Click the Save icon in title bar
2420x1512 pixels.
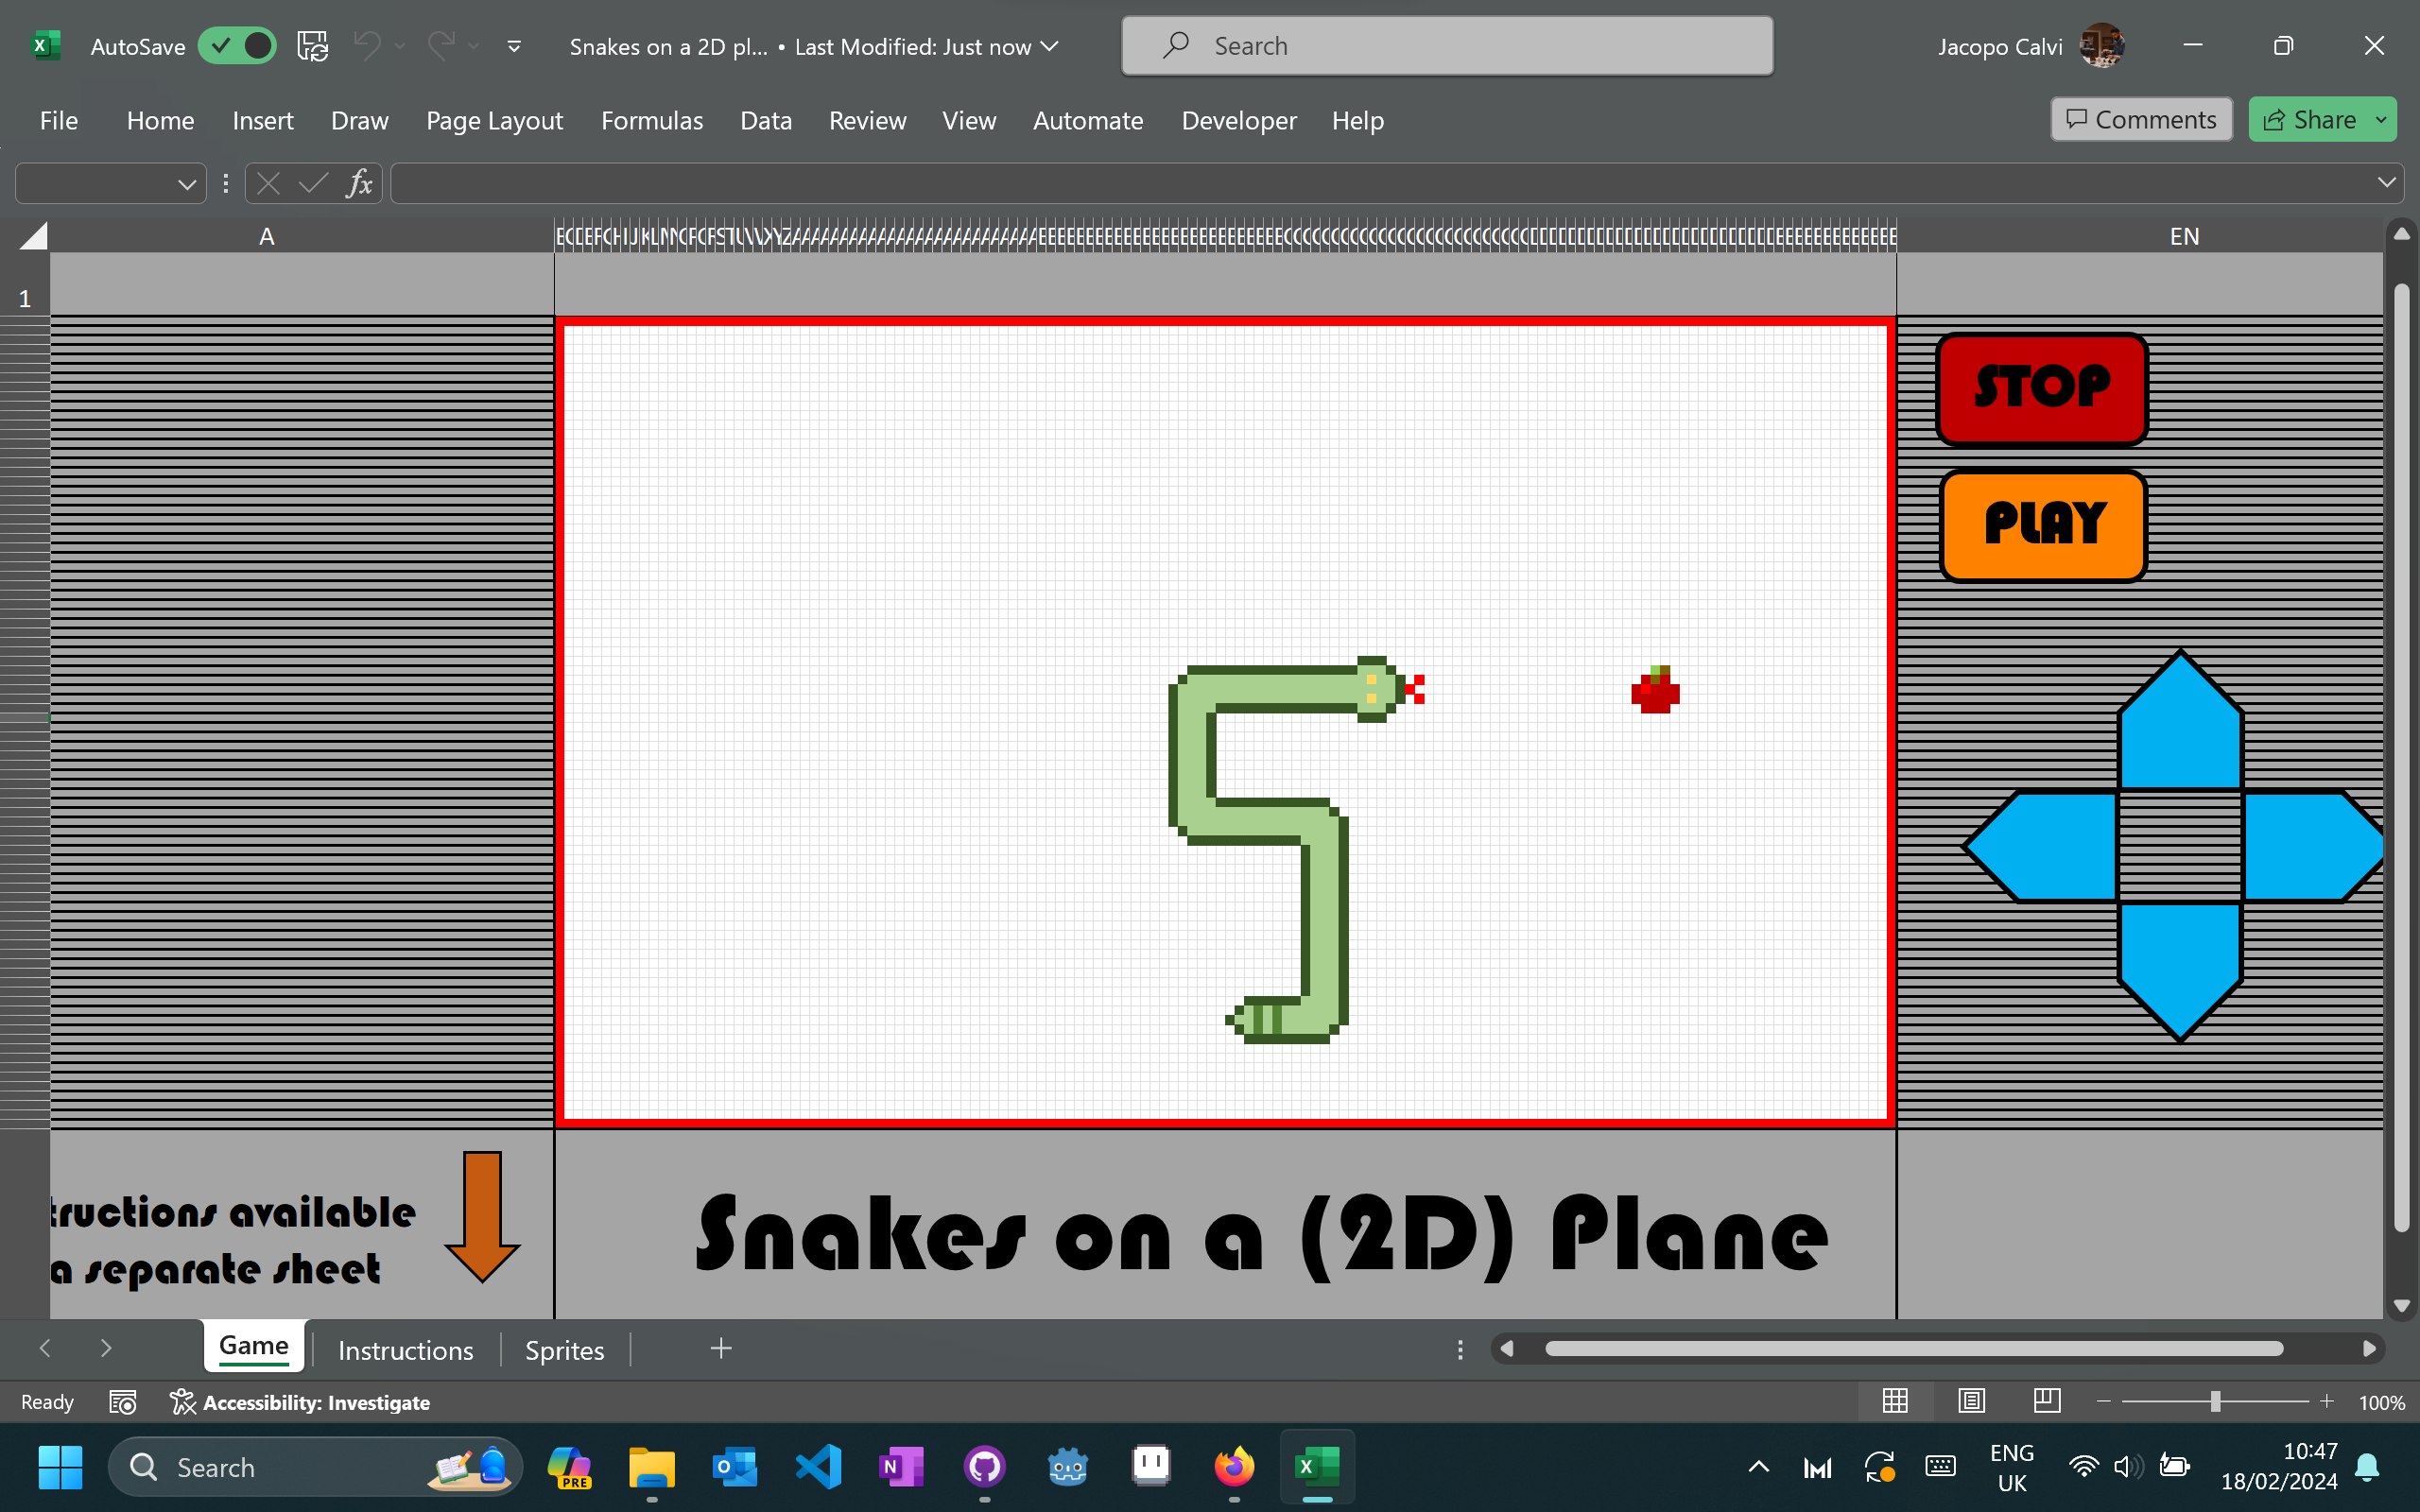click(x=312, y=46)
